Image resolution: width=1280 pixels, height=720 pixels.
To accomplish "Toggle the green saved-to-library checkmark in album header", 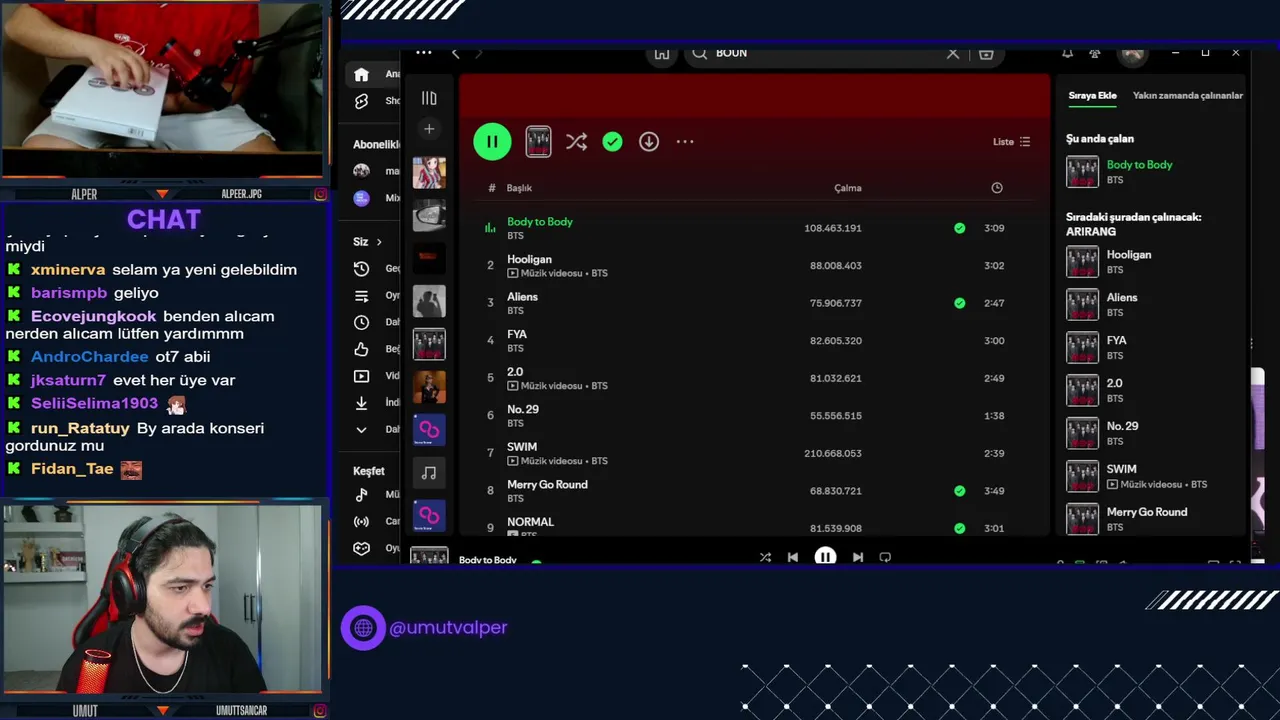I will coord(612,142).
